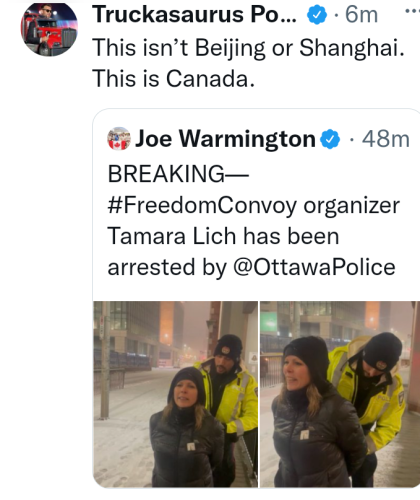View the right arrest photo
This screenshot has height=500, width=420.
[x=340, y=394]
